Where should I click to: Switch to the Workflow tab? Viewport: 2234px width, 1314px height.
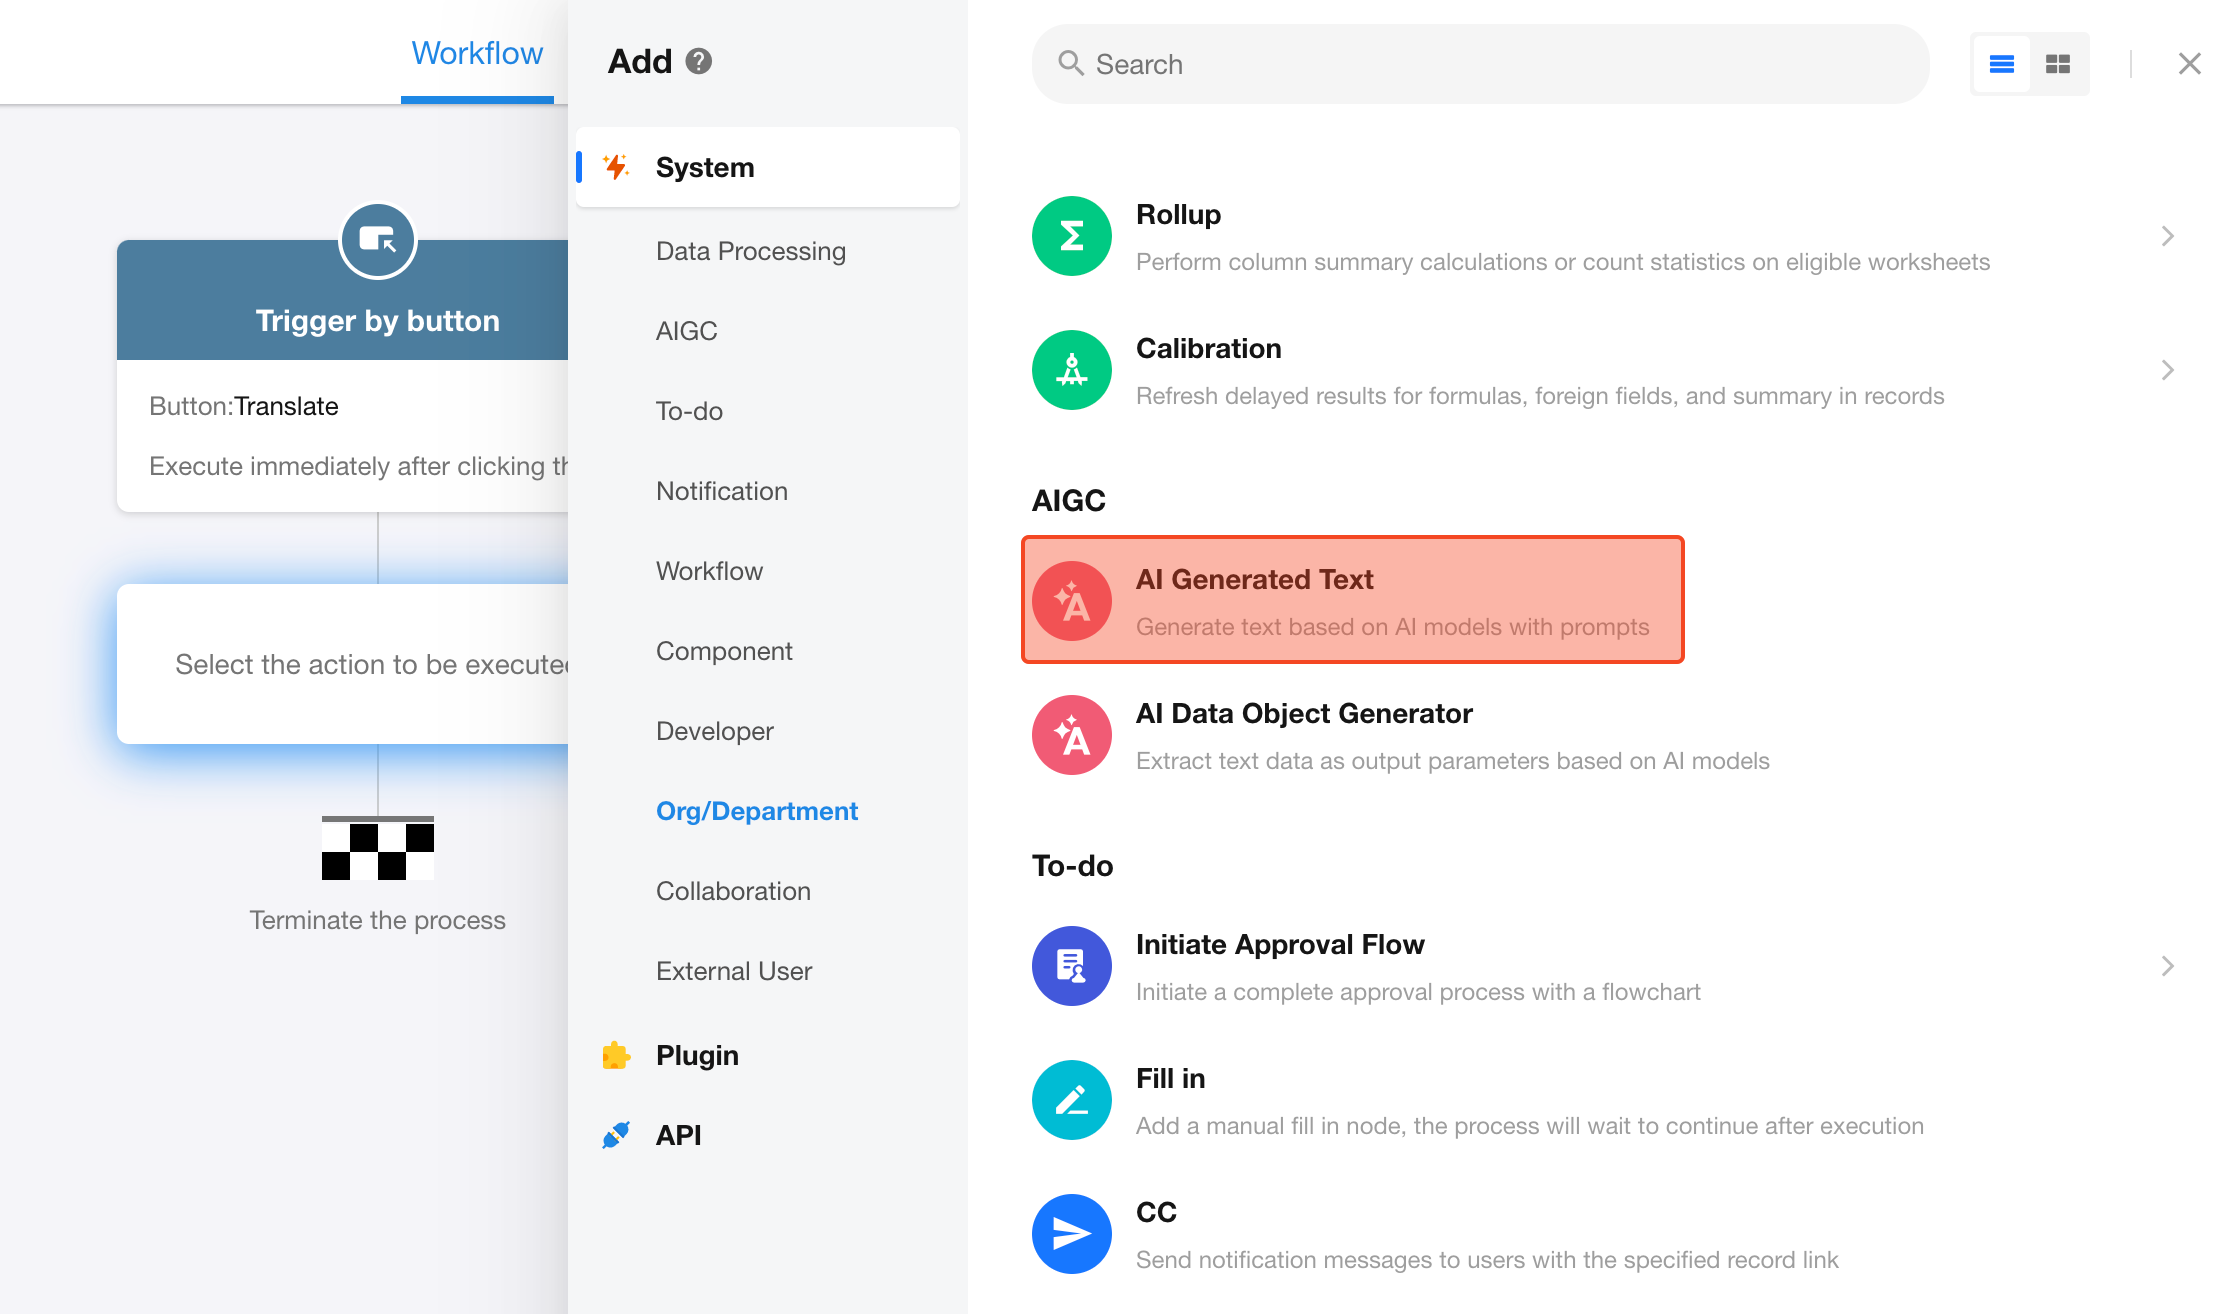click(x=477, y=53)
